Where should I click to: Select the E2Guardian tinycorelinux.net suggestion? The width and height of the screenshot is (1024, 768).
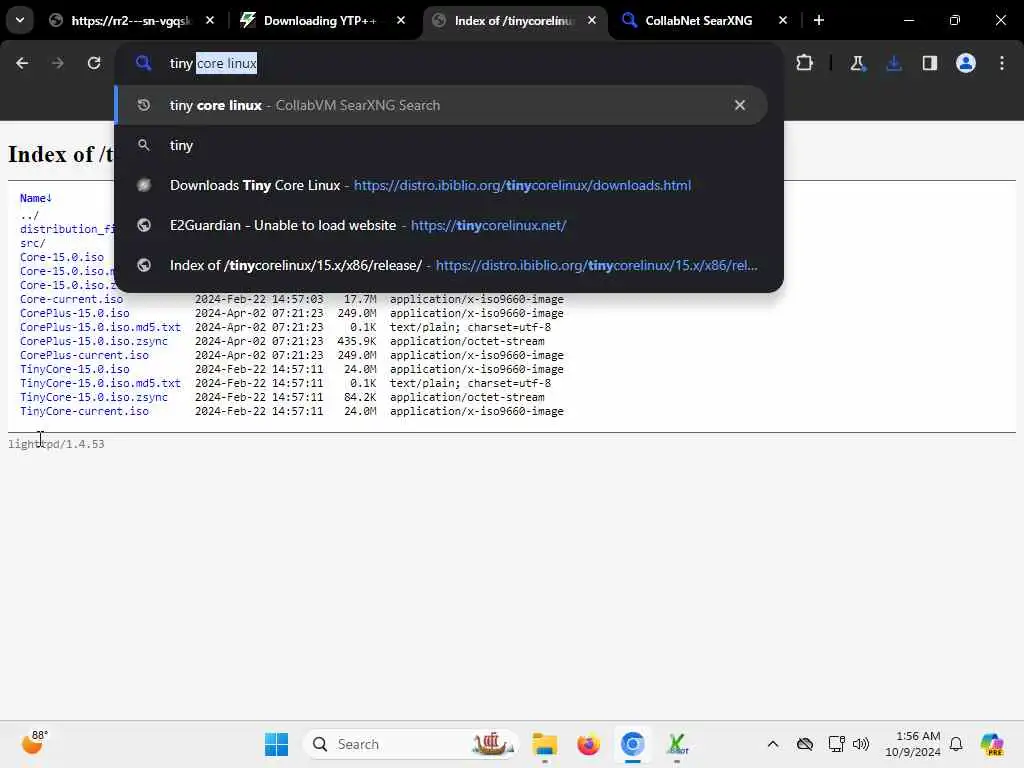coord(441,225)
